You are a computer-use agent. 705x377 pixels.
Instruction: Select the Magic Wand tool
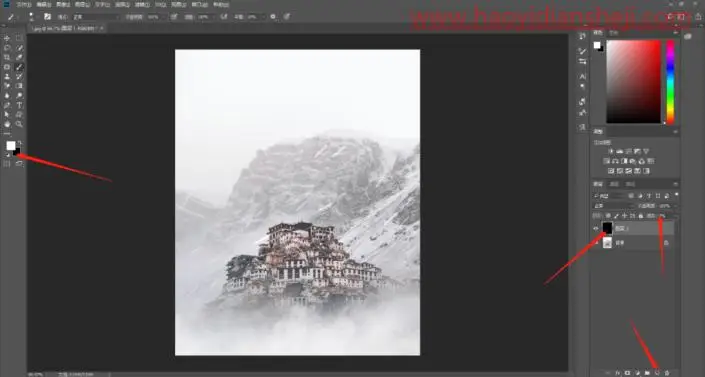point(19,48)
